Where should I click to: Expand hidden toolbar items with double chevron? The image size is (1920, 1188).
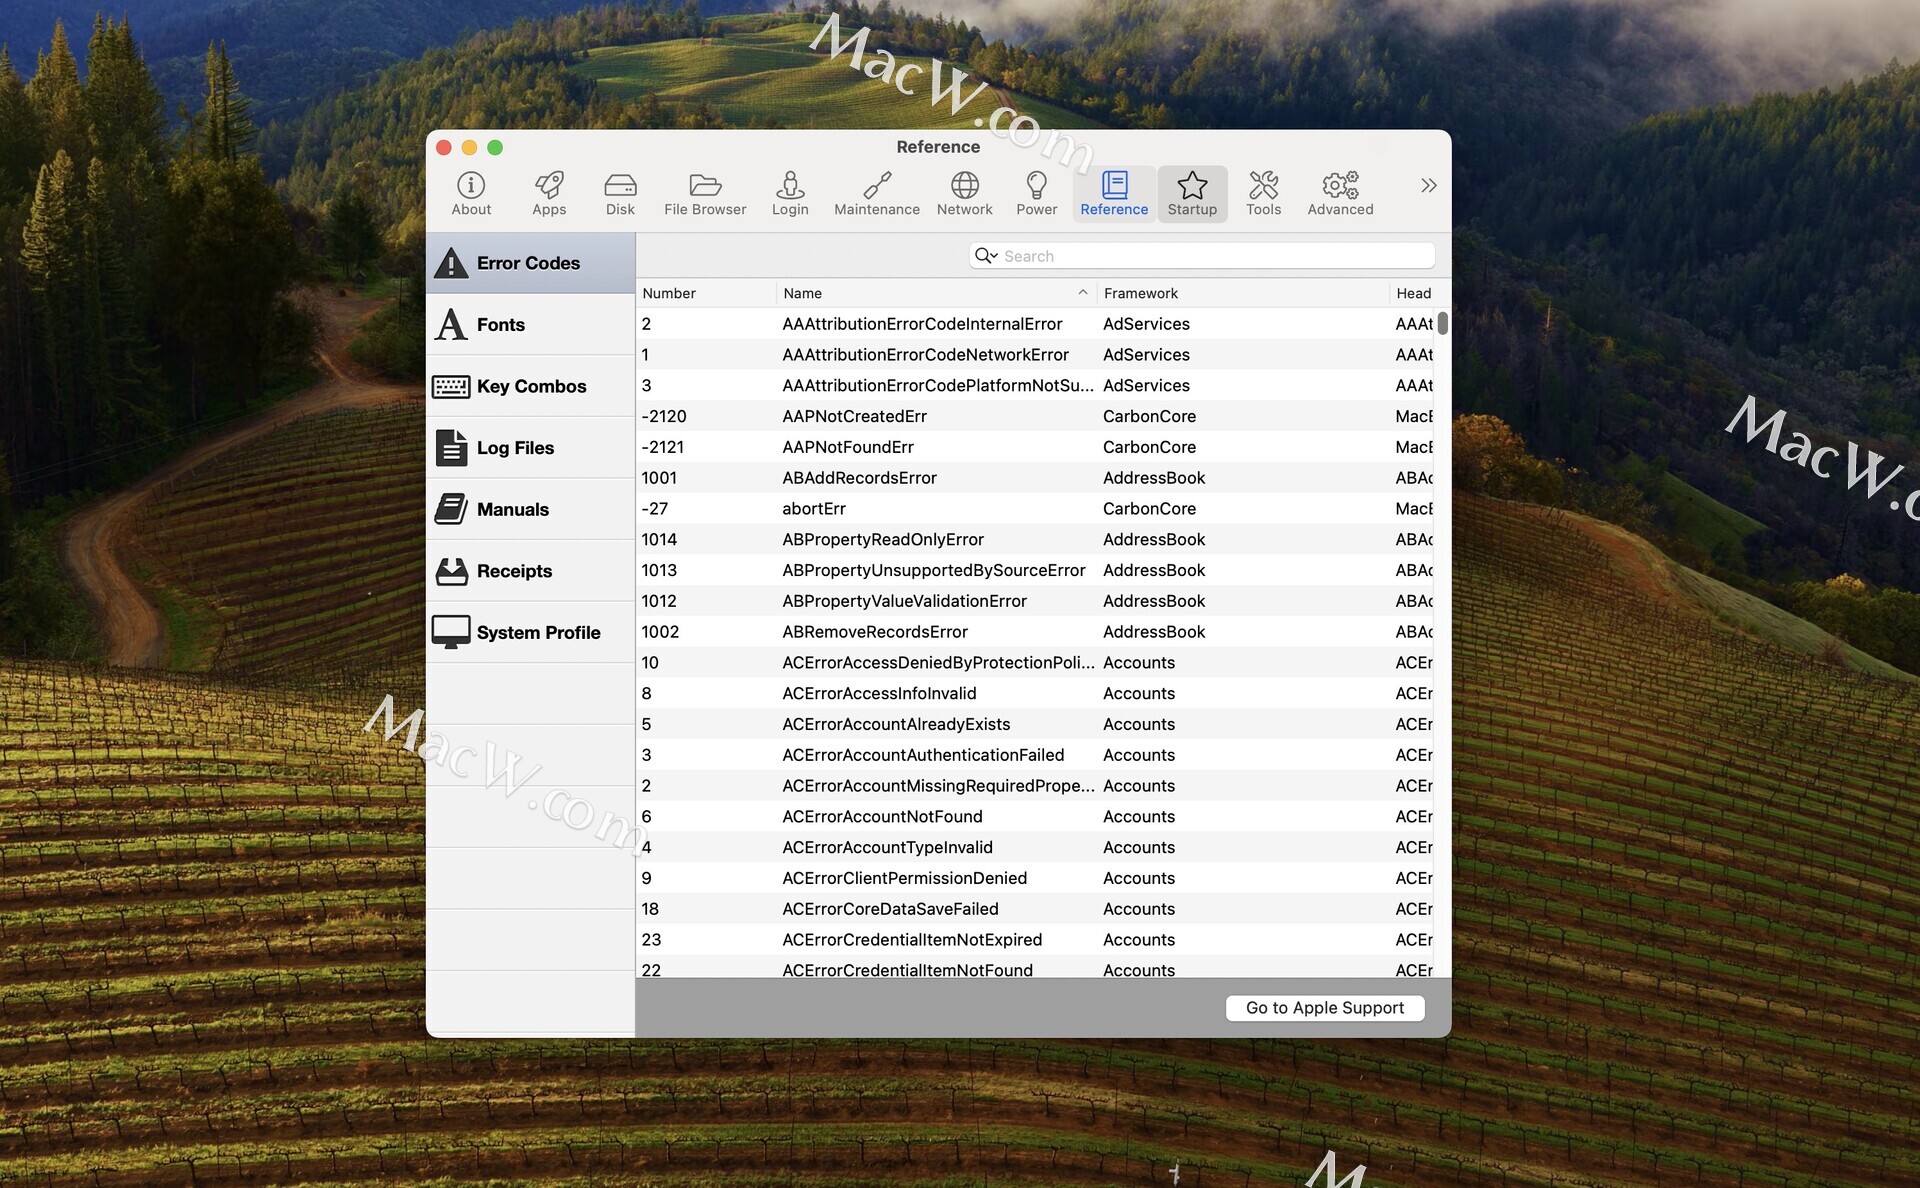tap(1428, 185)
